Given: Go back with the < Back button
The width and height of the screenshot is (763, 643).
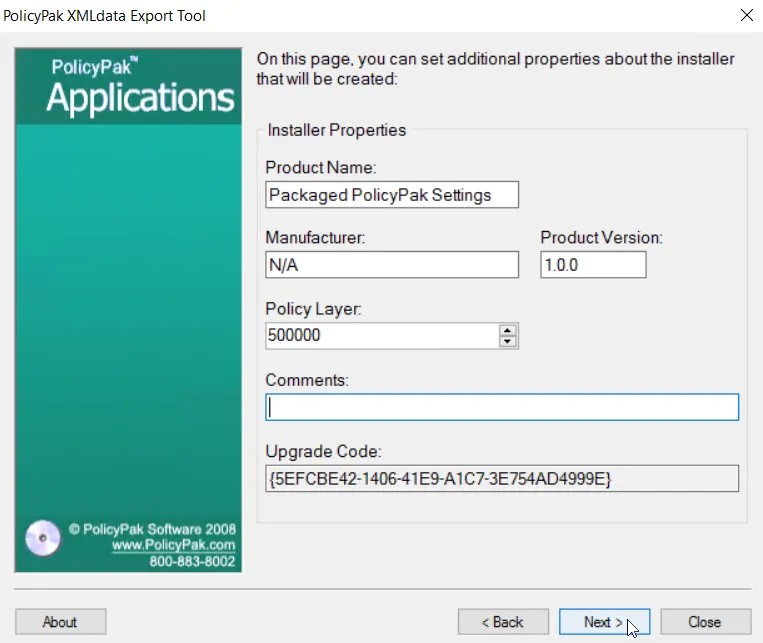Looking at the screenshot, I should click(x=503, y=622).
